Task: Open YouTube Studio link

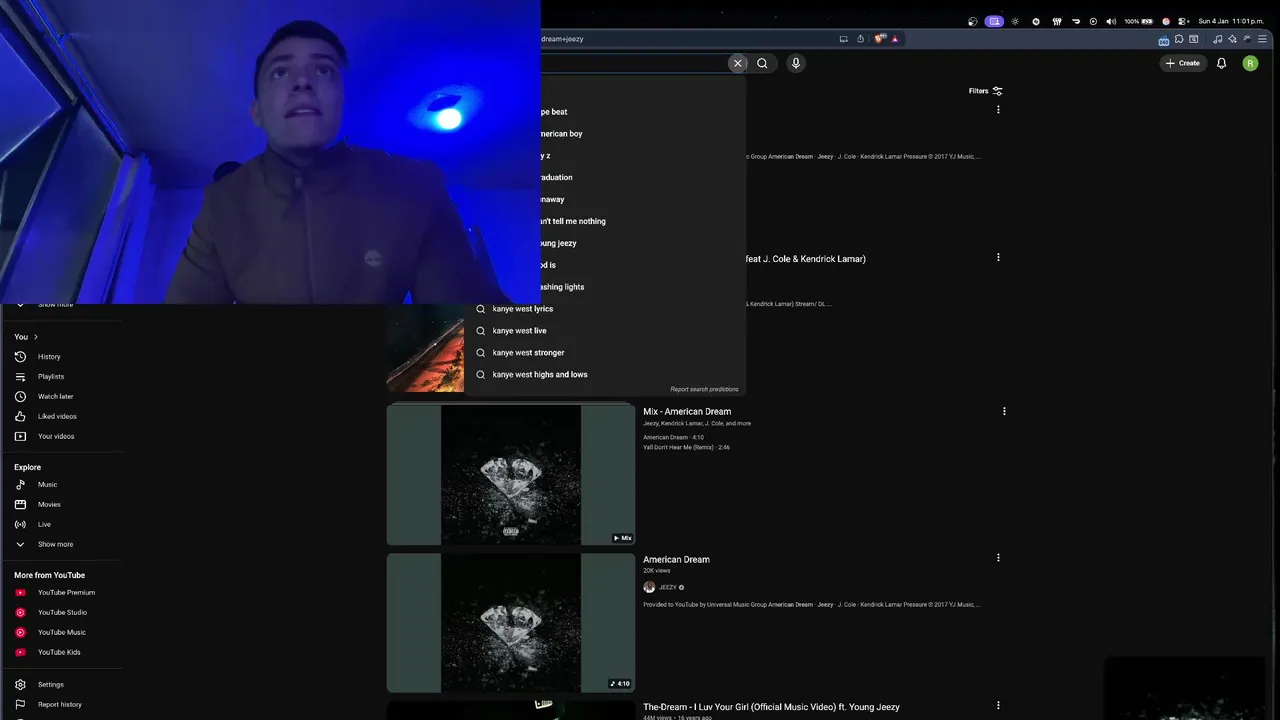Action: tap(61, 613)
